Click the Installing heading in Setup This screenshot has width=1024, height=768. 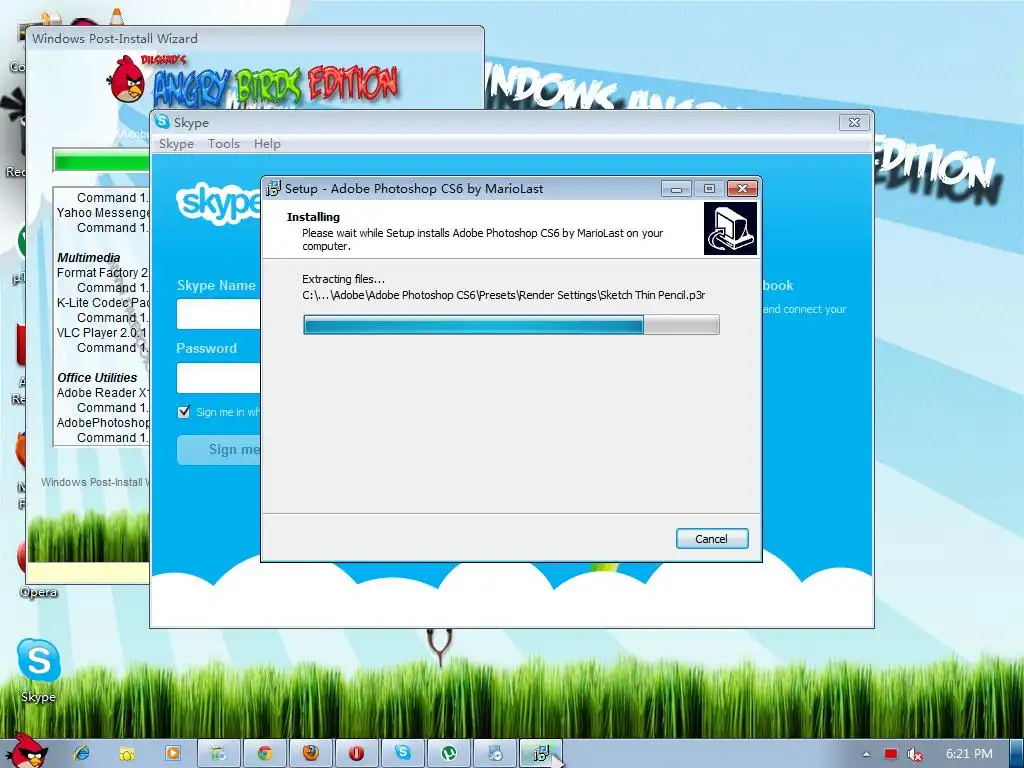coord(313,217)
